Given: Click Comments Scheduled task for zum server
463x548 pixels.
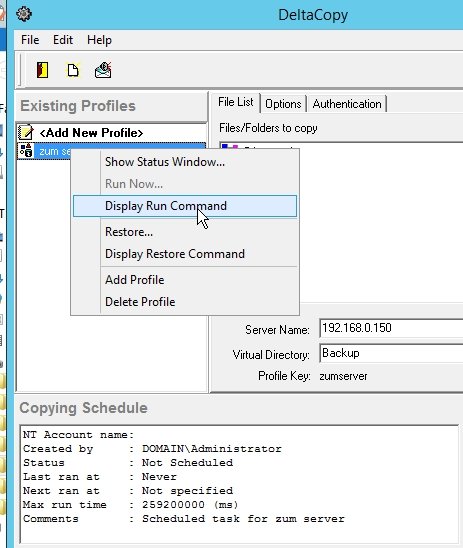Looking at the screenshot, I should (184, 519).
